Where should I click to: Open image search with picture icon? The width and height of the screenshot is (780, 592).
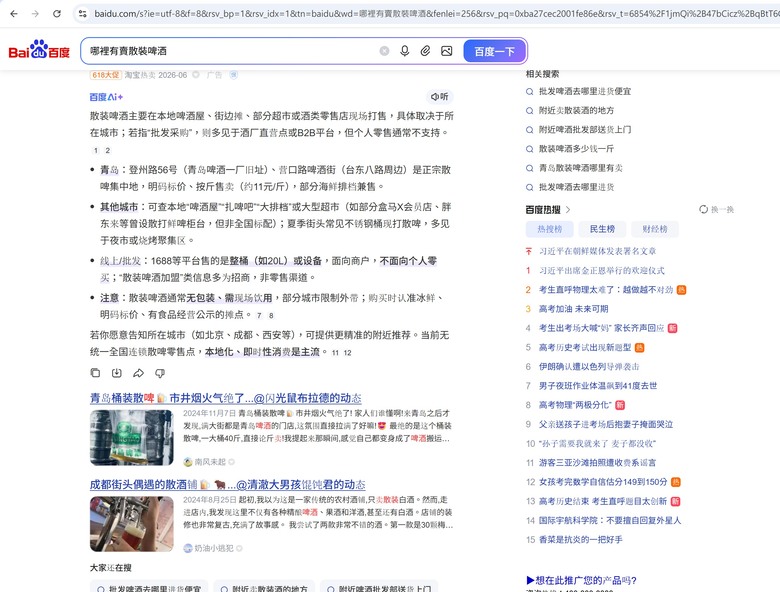[x=447, y=51]
